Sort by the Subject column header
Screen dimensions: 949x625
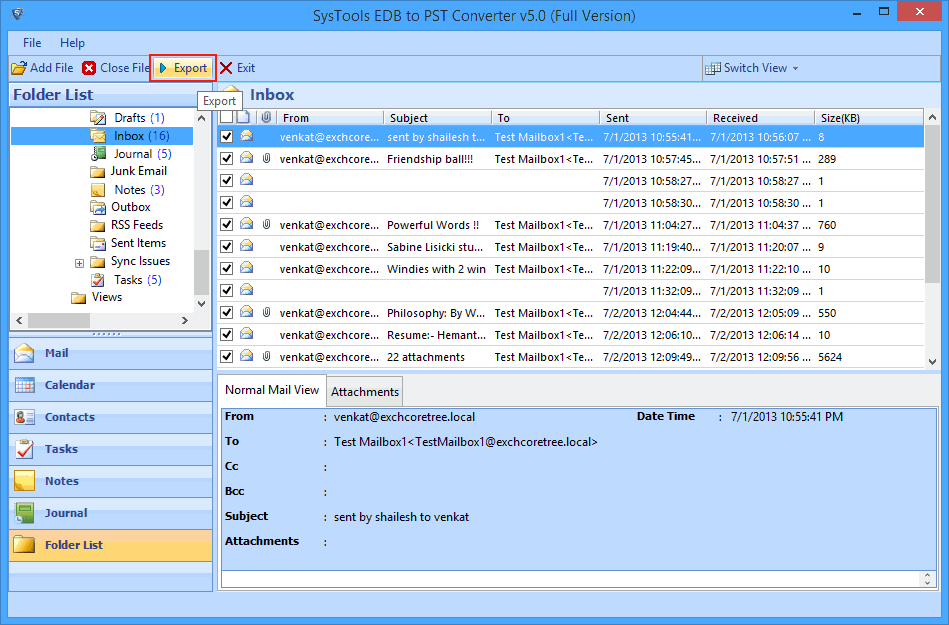coord(437,117)
